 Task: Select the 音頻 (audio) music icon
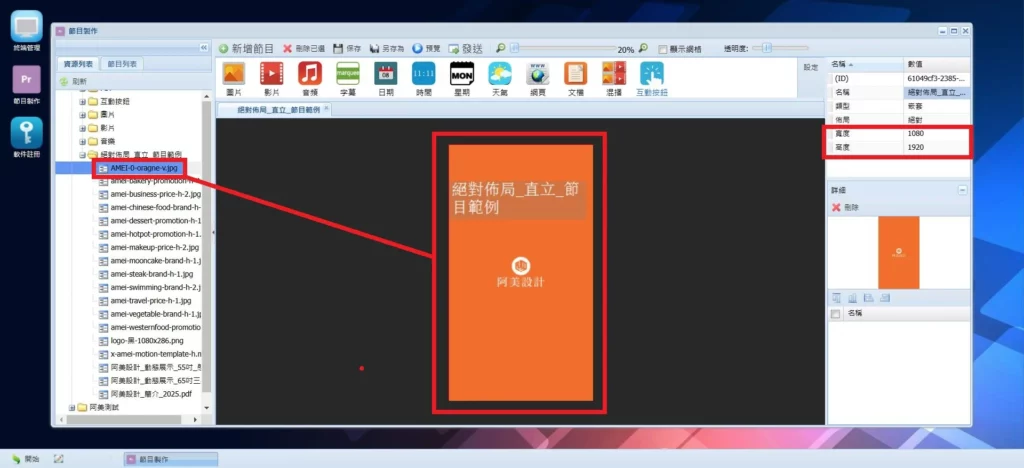click(309, 74)
